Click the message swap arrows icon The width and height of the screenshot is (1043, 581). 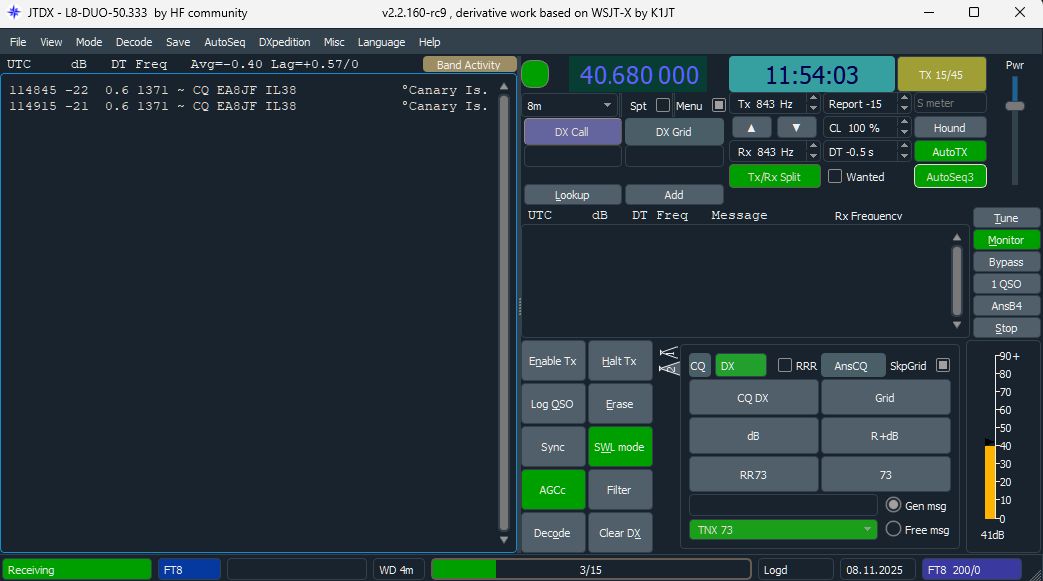click(x=669, y=361)
